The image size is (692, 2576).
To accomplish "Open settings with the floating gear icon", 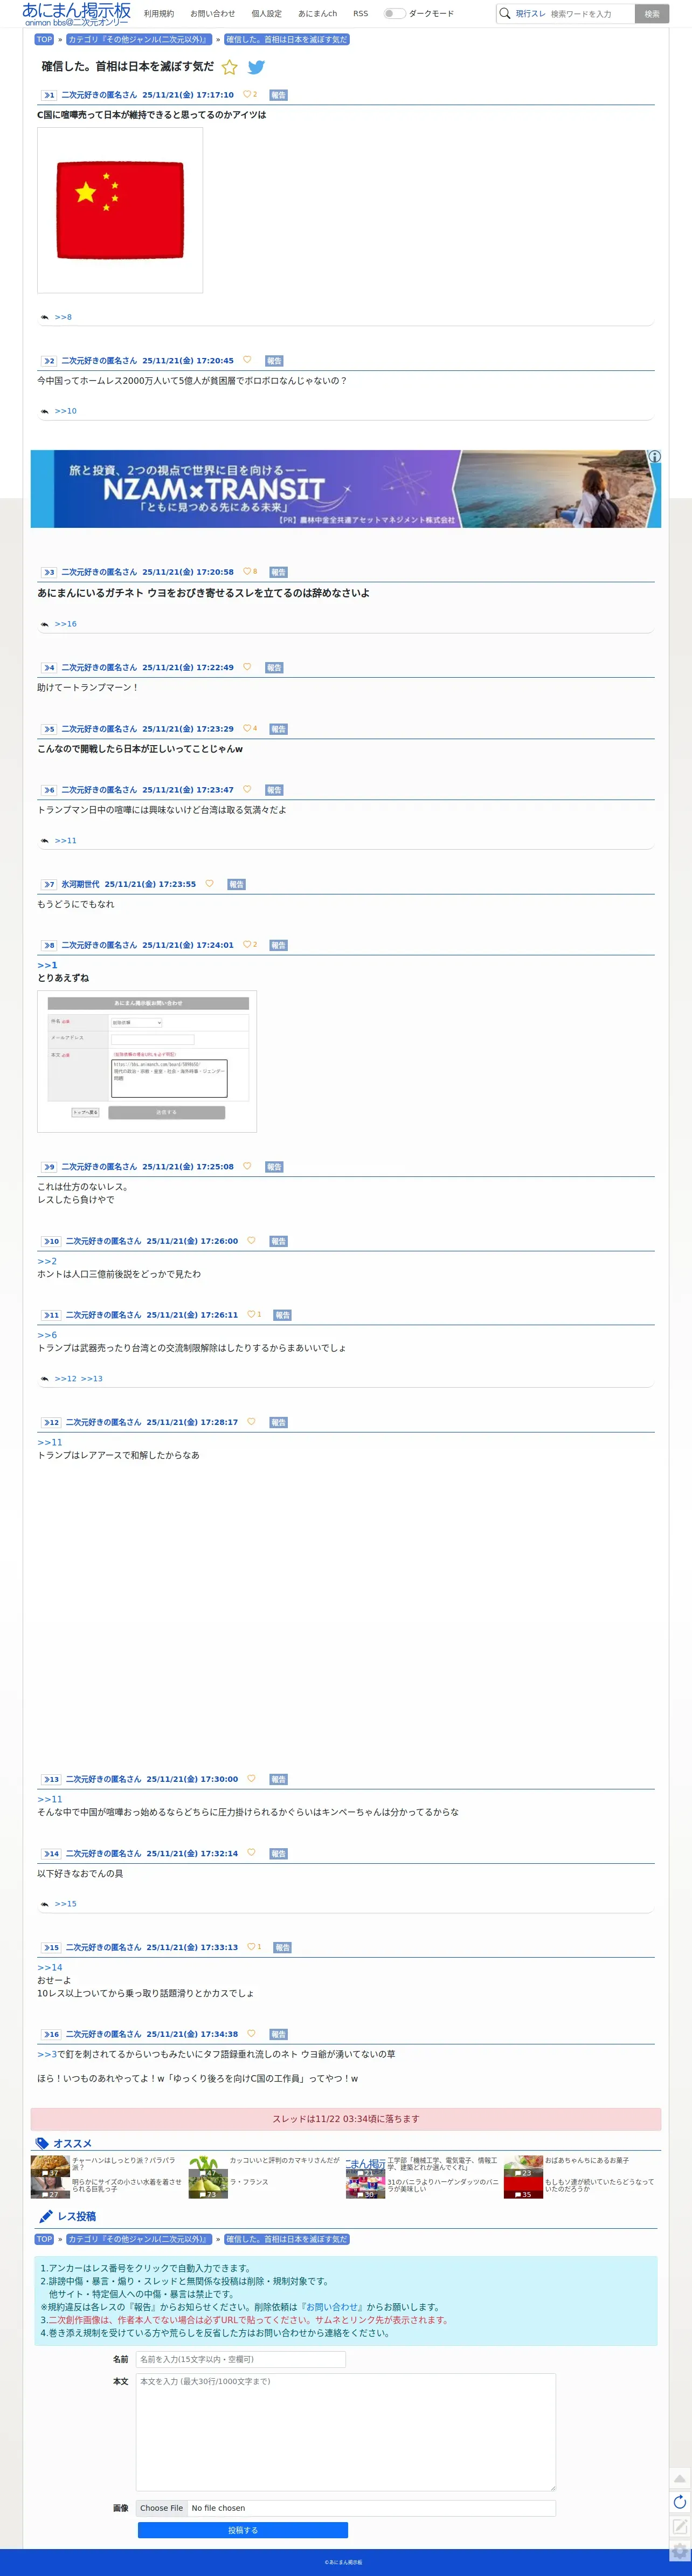I will click(x=680, y=2551).
